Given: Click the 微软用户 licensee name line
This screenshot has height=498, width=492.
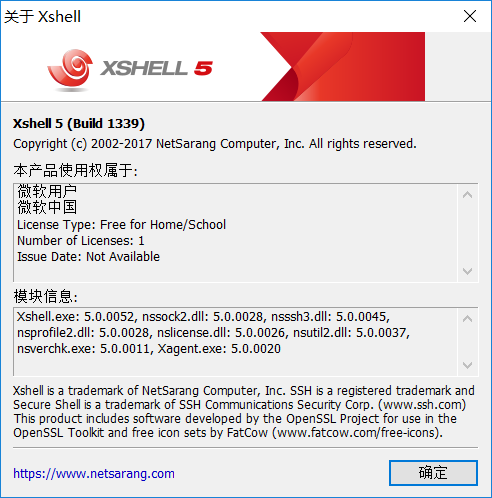Looking at the screenshot, I should (x=47, y=191).
